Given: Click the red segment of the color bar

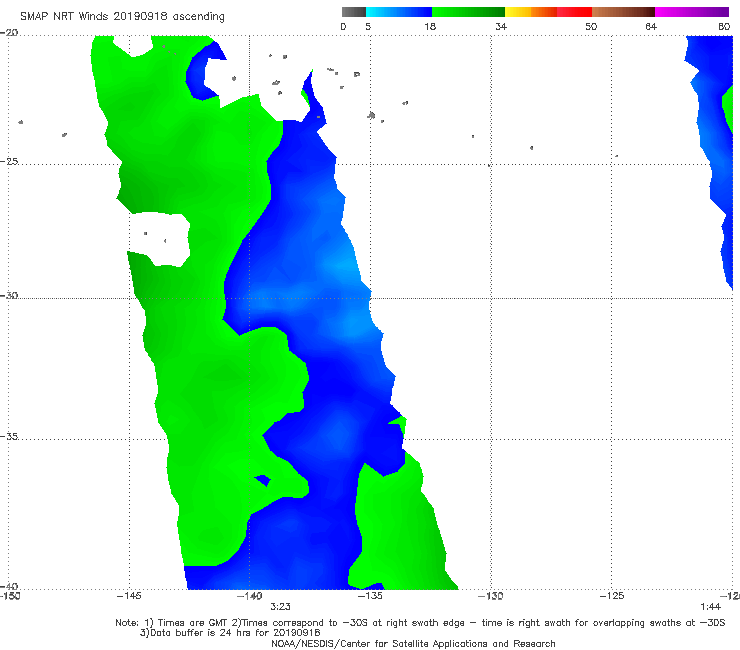Looking at the screenshot, I should point(574,12).
